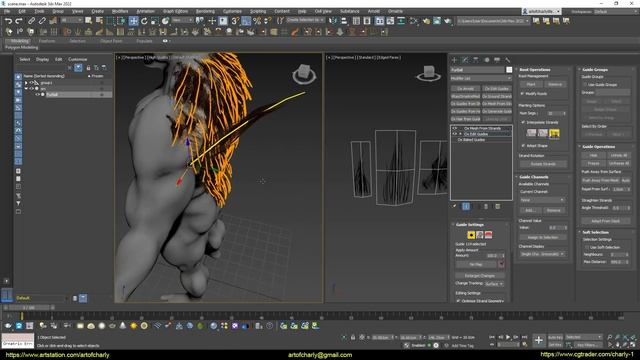Remove modifier via trash icon below stack
This screenshot has height=360, width=640.
coord(486,207)
